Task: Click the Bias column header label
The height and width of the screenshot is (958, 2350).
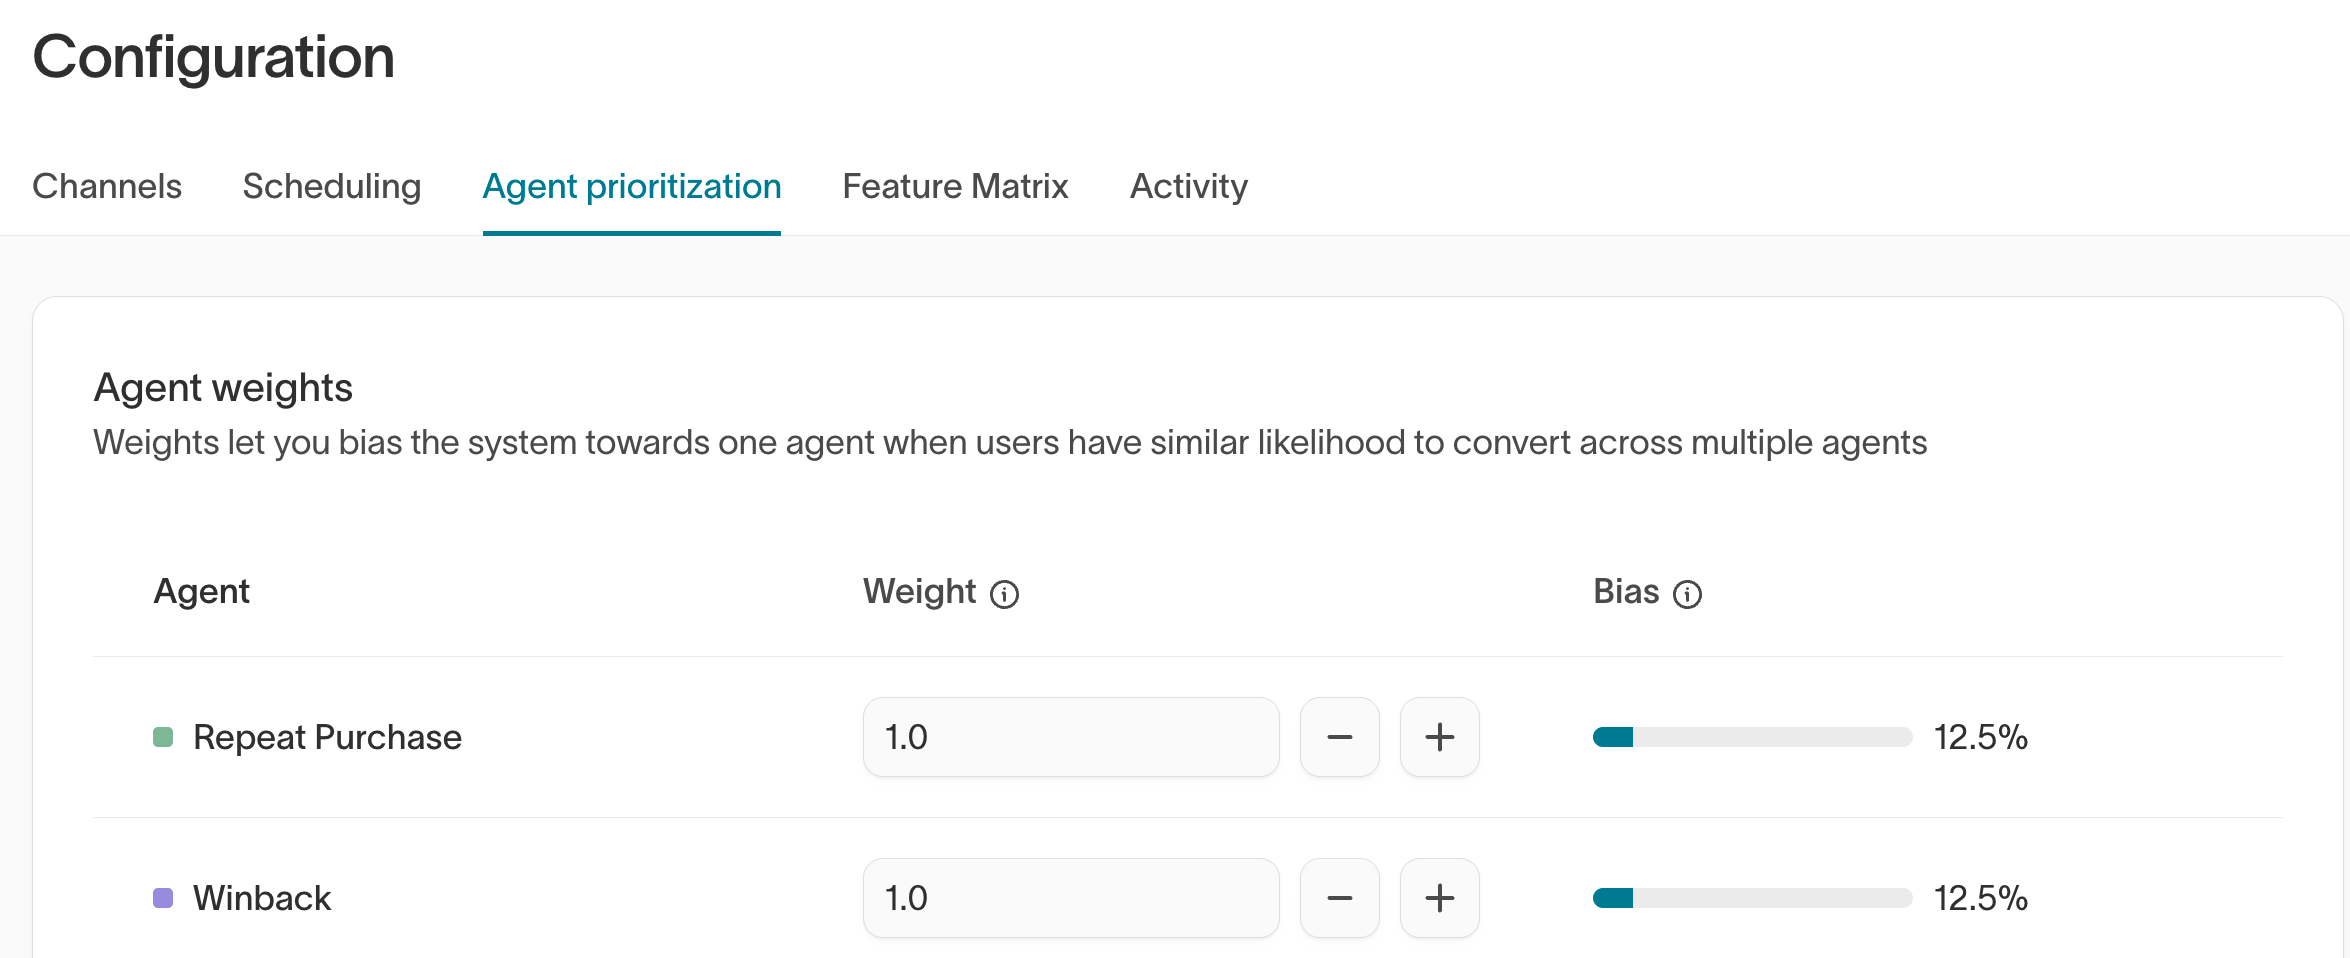Action: (1626, 591)
